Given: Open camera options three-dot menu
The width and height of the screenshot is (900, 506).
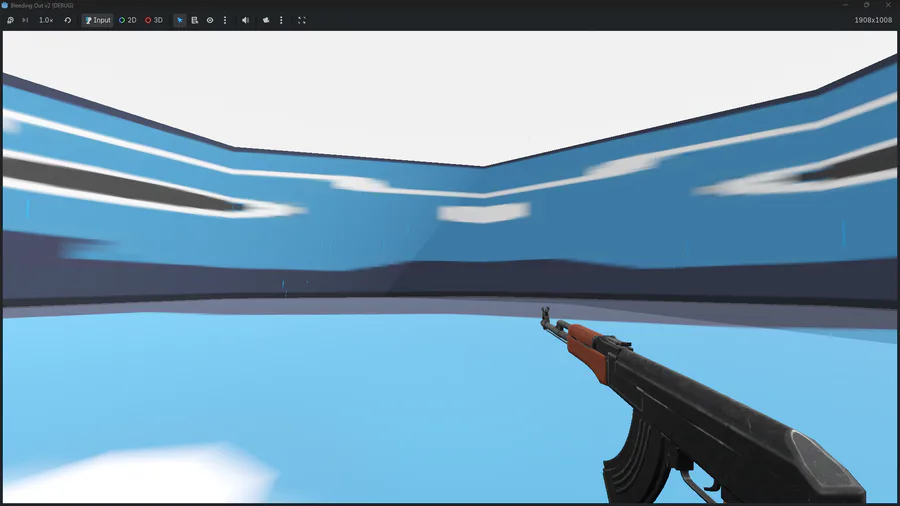Looking at the screenshot, I should [281, 20].
